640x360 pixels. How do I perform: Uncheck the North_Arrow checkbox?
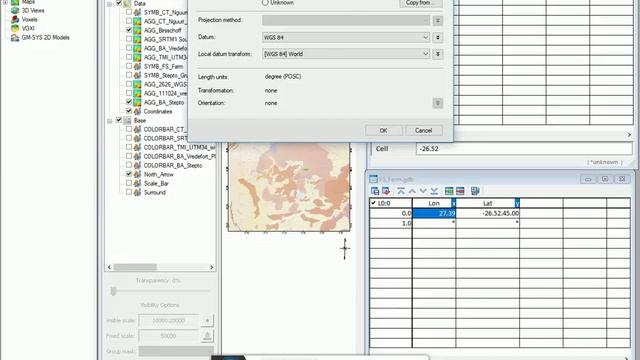[x=129, y=174]
